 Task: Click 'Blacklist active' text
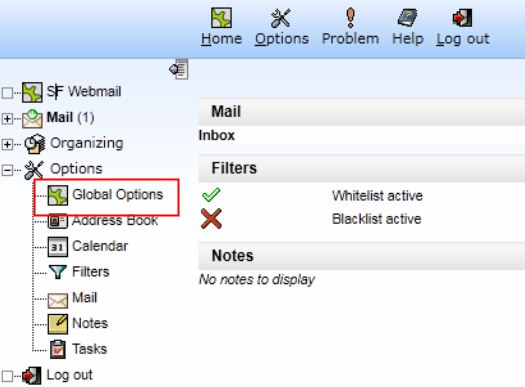tap(377, 219)
